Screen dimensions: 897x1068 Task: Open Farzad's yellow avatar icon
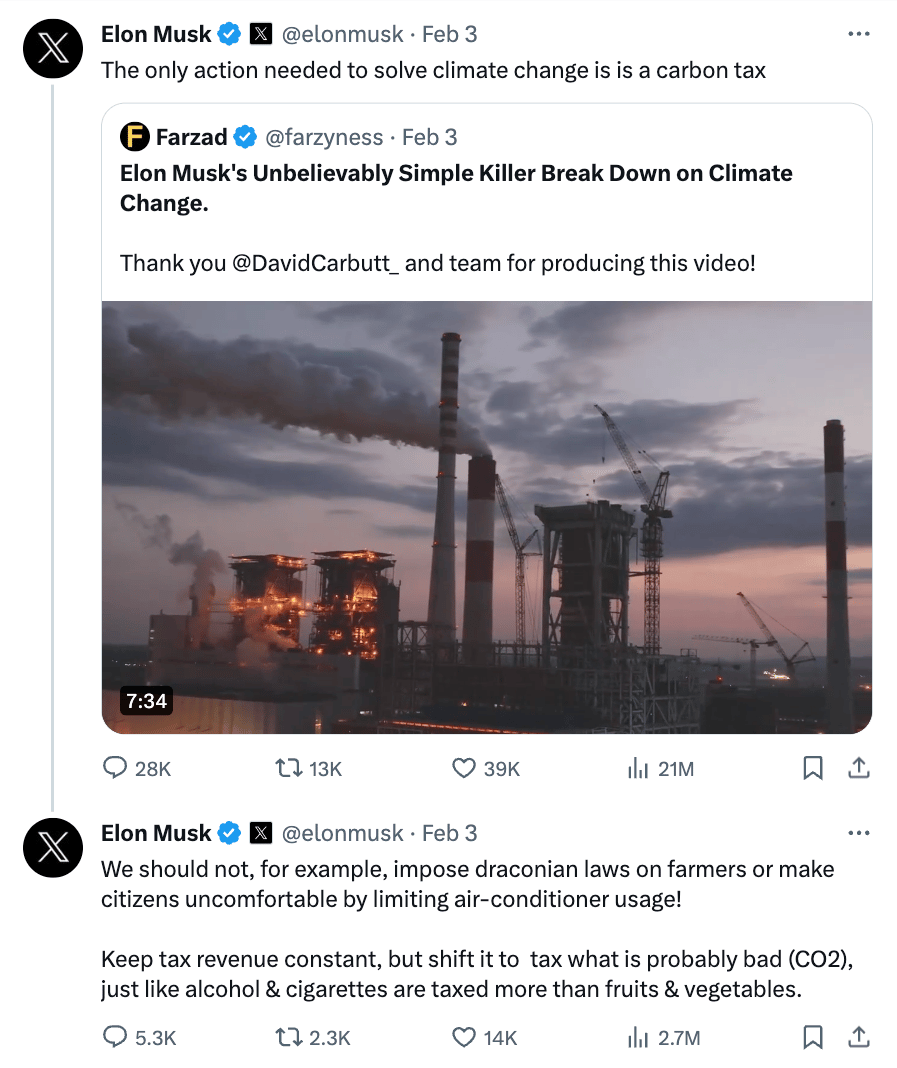click(134, 137)
